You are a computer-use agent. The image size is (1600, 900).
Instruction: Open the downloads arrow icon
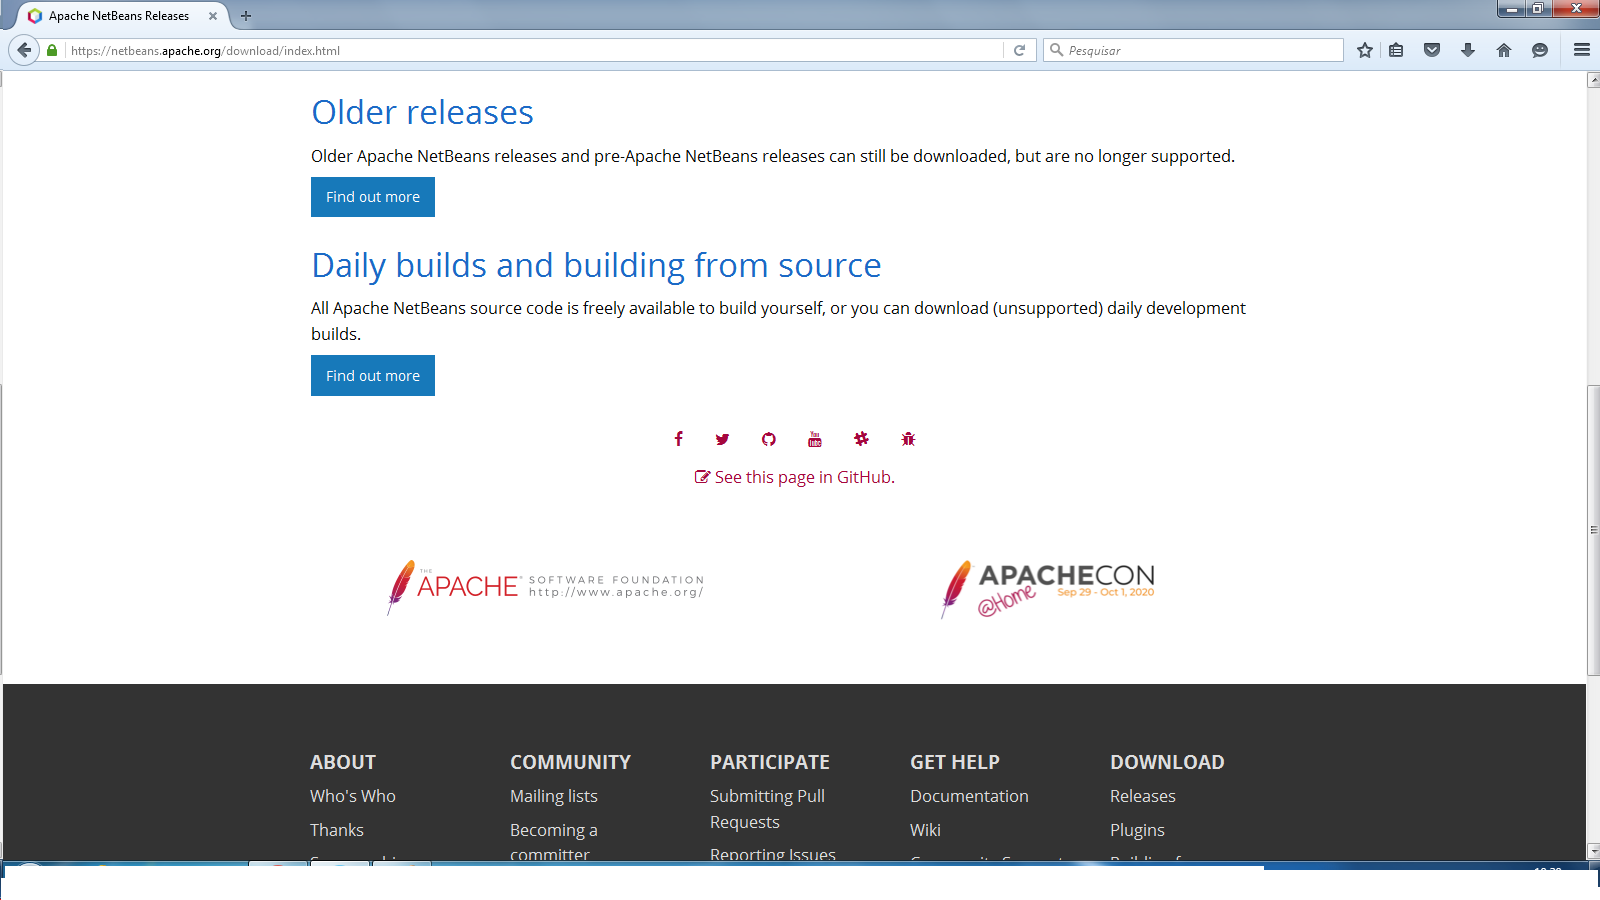[x=1467, y=50]
